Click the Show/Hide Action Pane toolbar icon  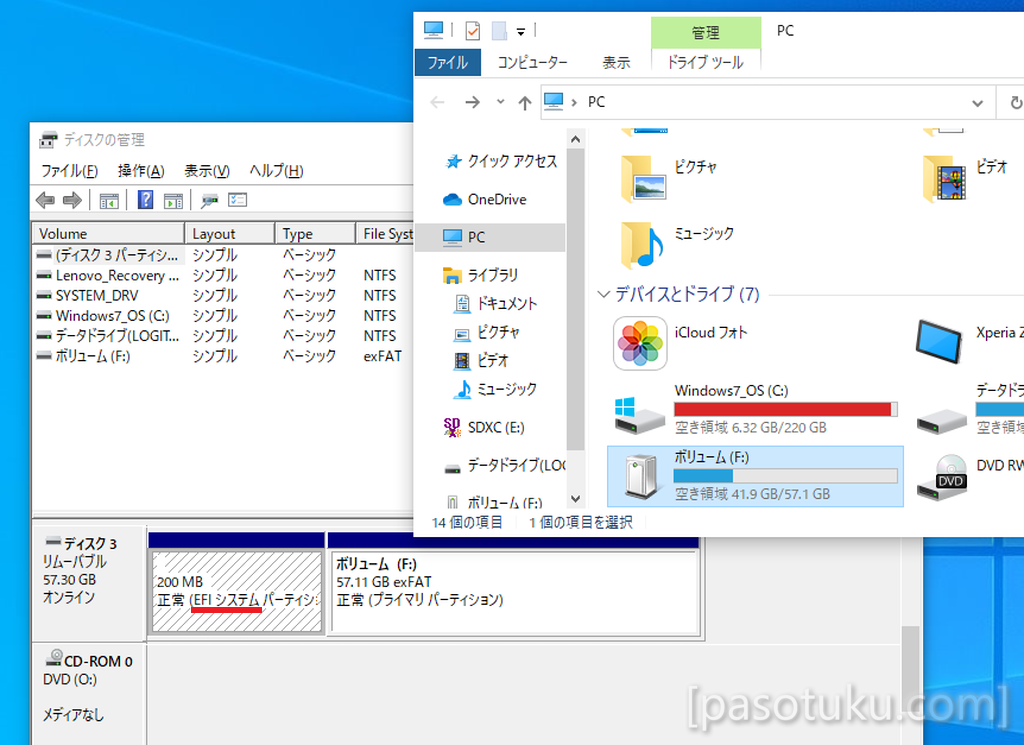(x=173, y=200)
